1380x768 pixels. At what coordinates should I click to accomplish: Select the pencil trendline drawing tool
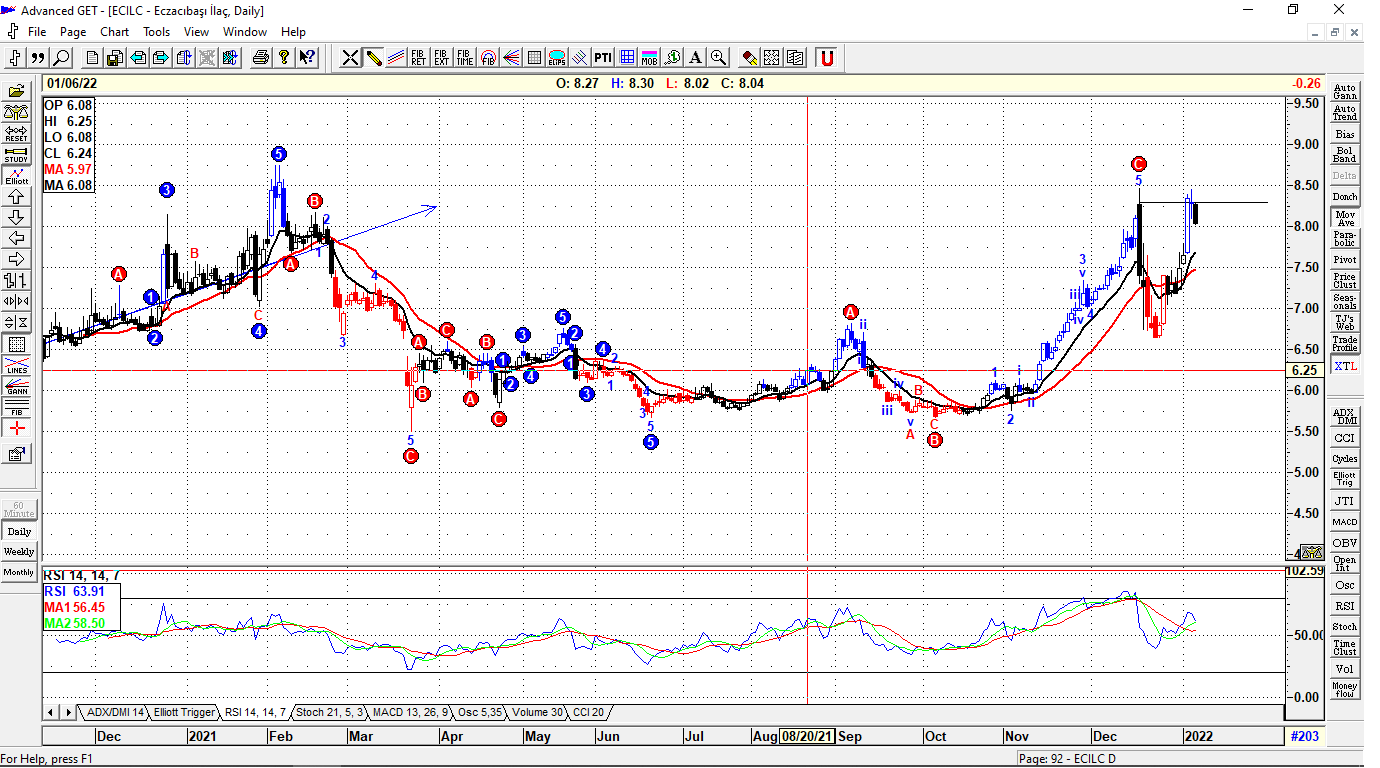click(373, 58)
